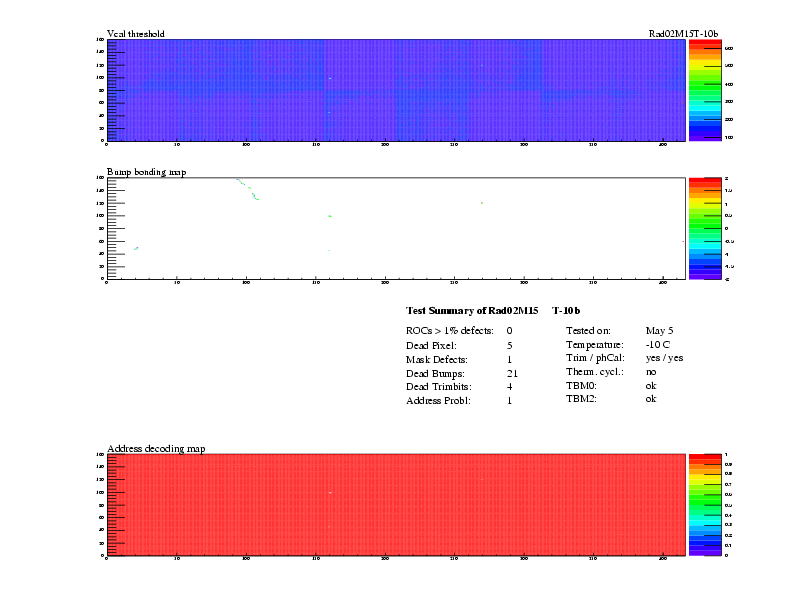Select the ROCs > 1% defects label
This screenshot has width=792, height=612.
tap(449, 330)
